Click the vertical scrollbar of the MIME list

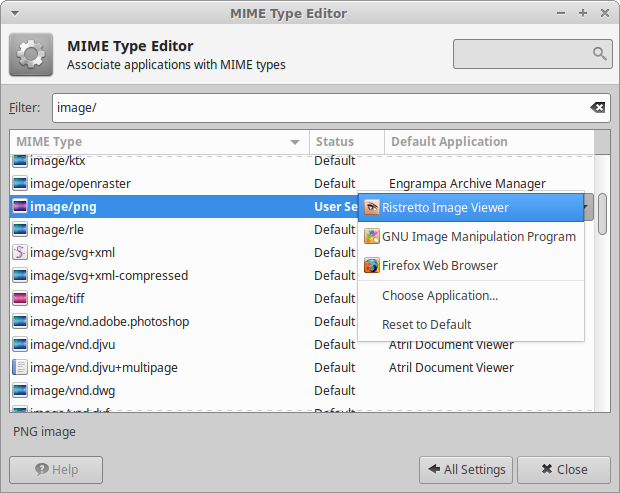click(x=602, y=215)
